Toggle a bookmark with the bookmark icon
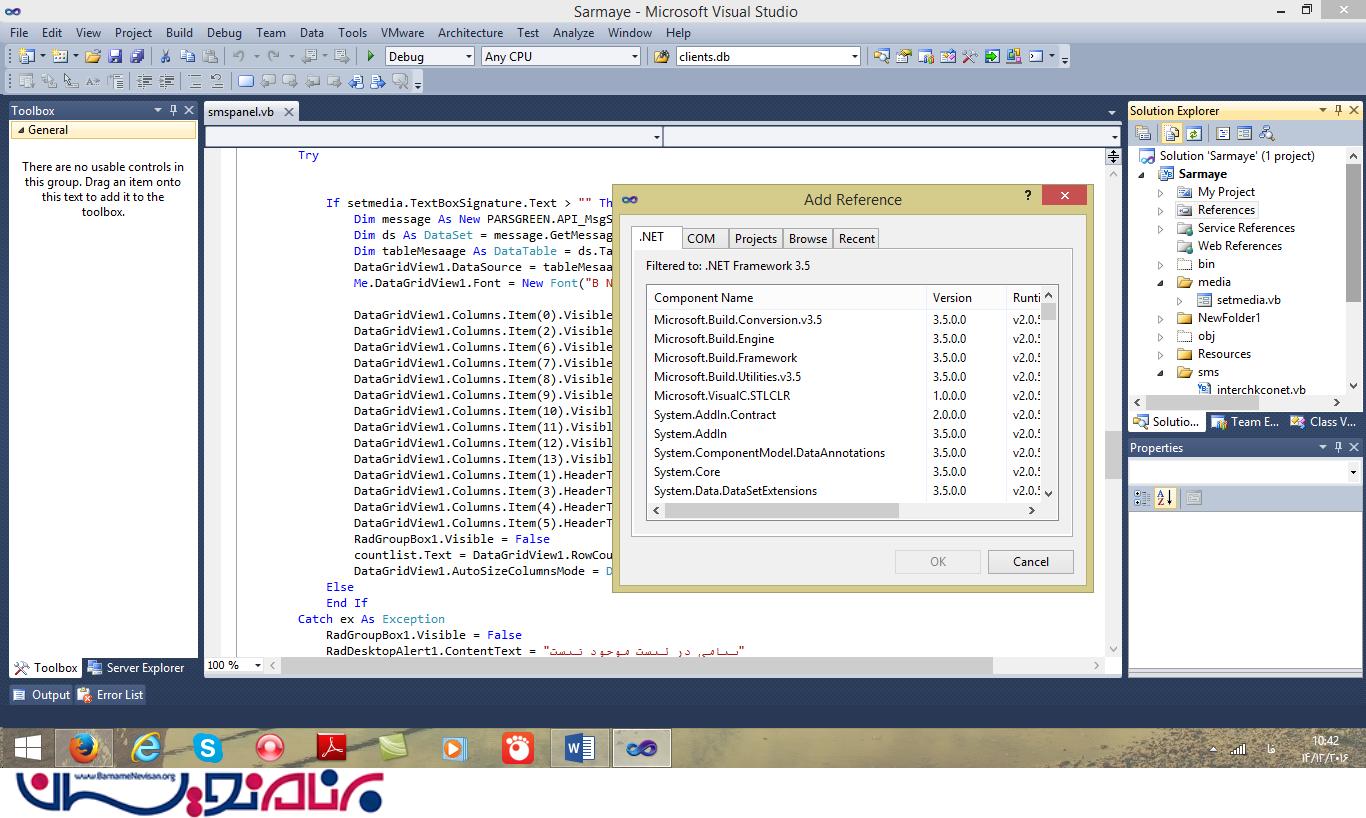Screen dimensions: 1366x818 point(246,82)
